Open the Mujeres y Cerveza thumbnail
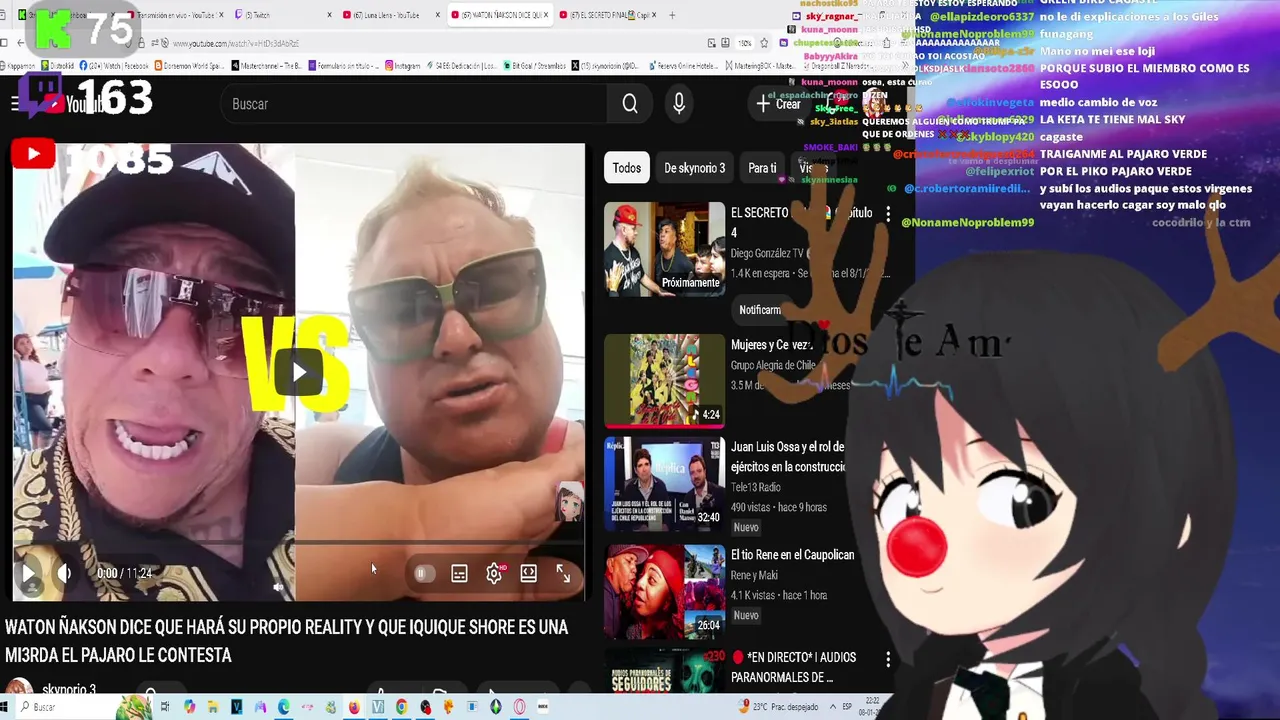This screenshot has width=1280, height=720. [x=664, y=380]
